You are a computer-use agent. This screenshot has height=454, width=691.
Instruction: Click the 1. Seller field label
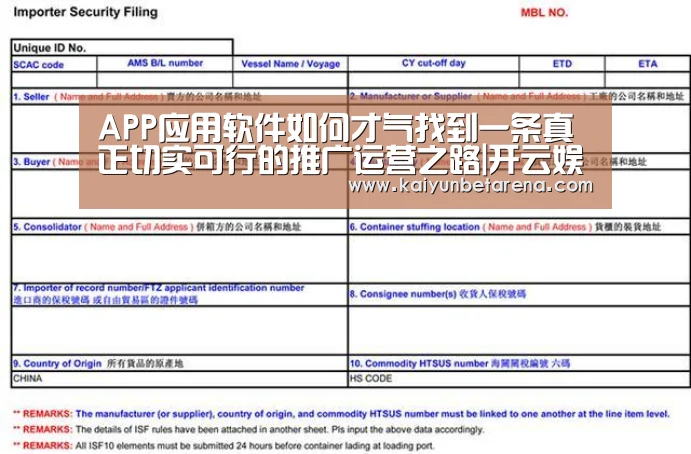[137, 97]
